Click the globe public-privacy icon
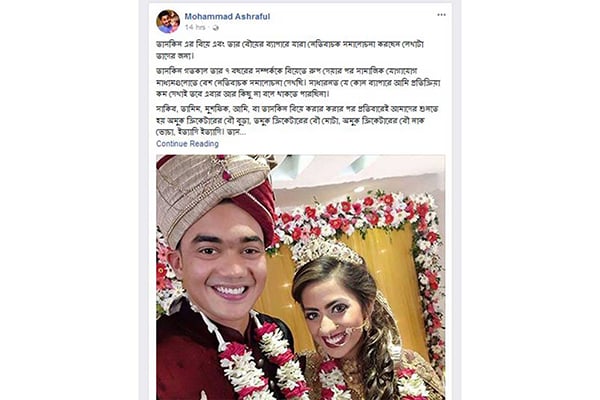The image size is (600, 400). pyautogui.click(x=215, y=28)
